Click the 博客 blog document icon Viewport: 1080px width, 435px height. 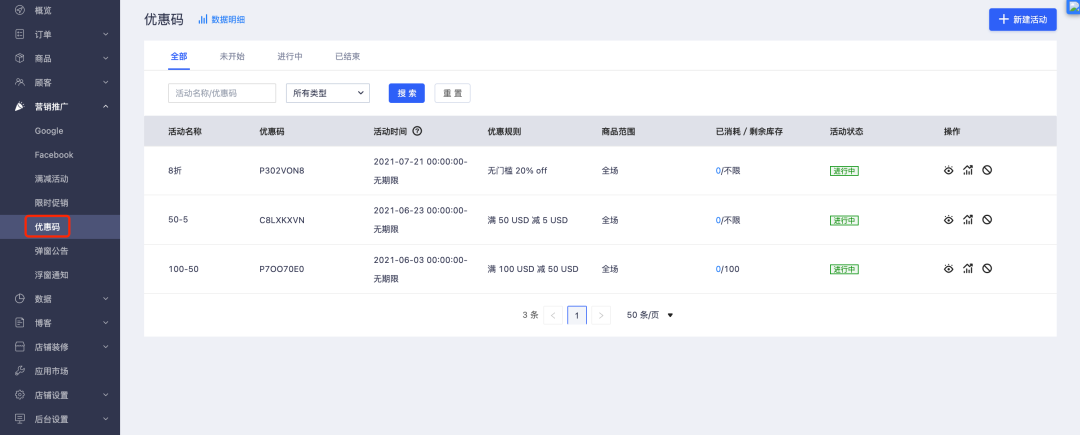click(x=20, y=323)
